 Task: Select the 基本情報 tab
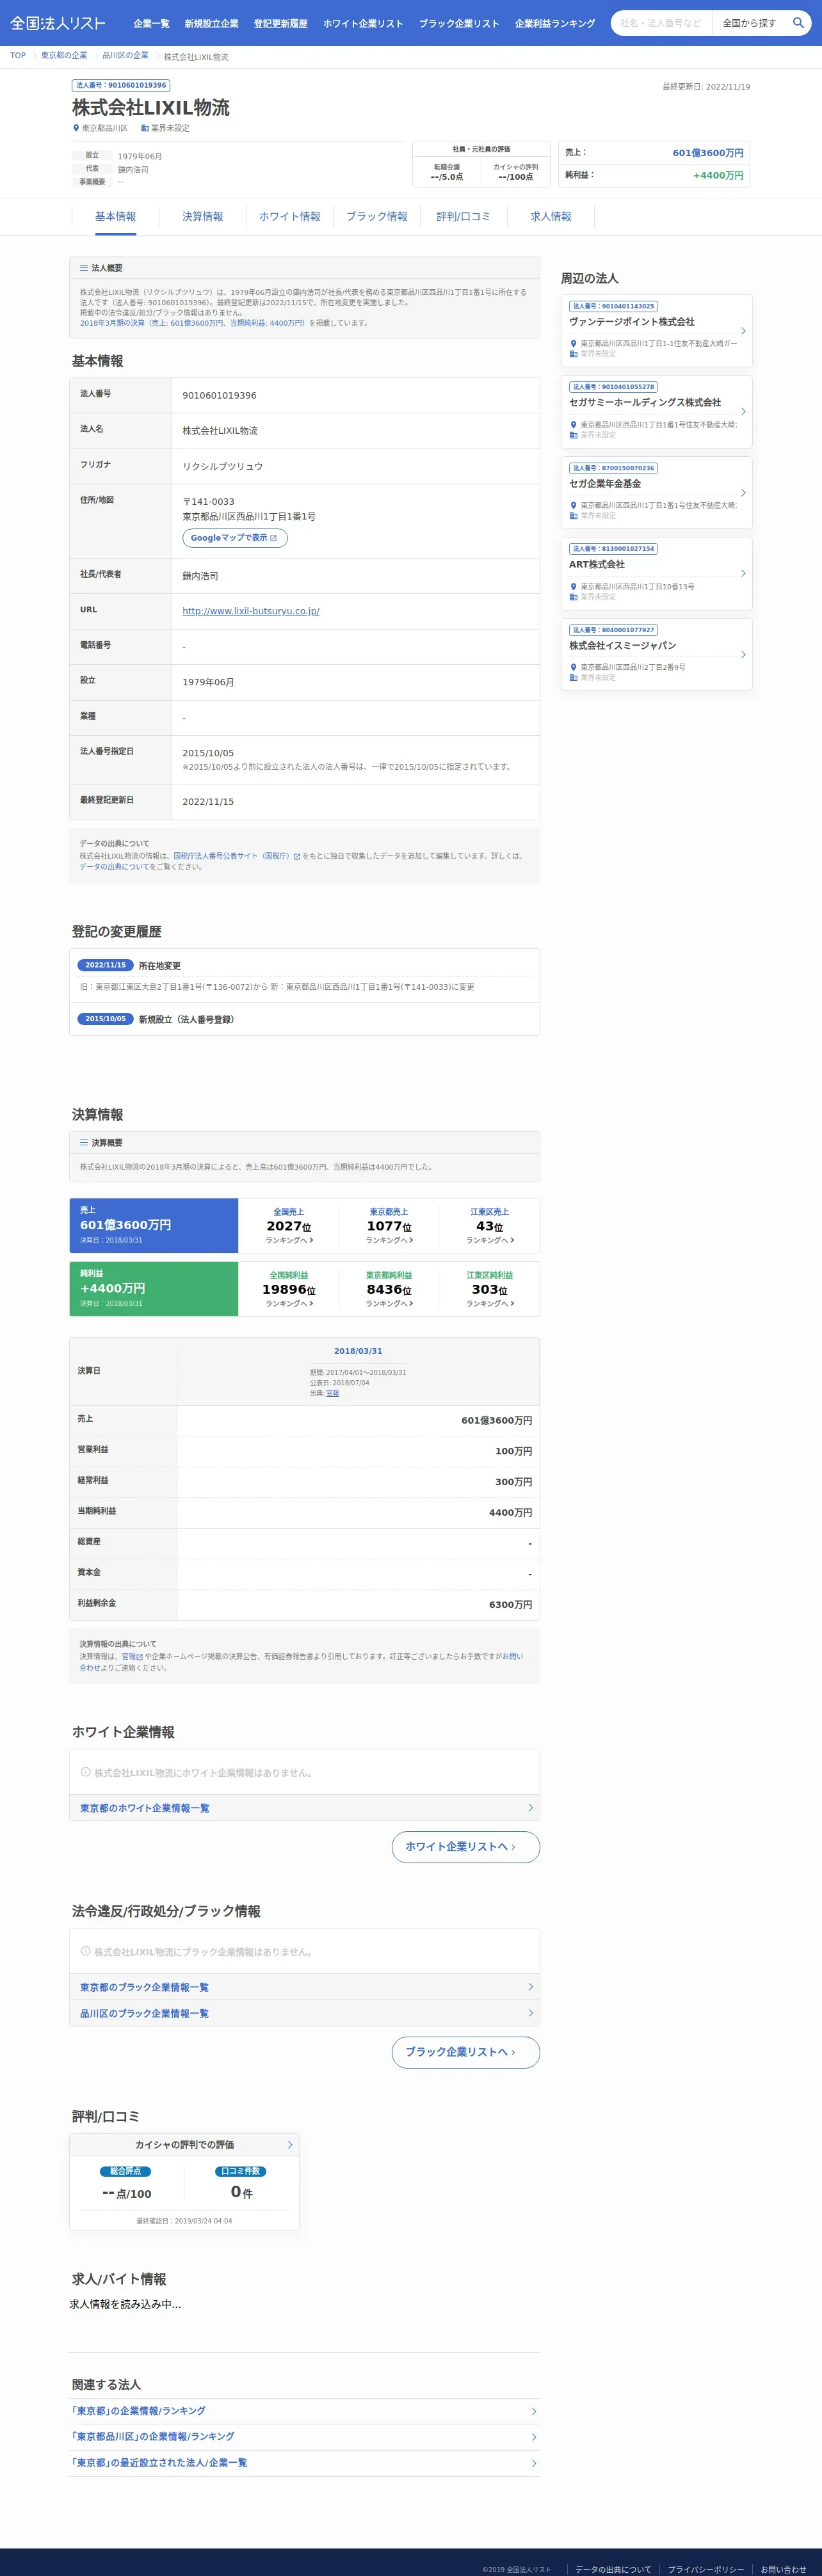pos(115,216)
